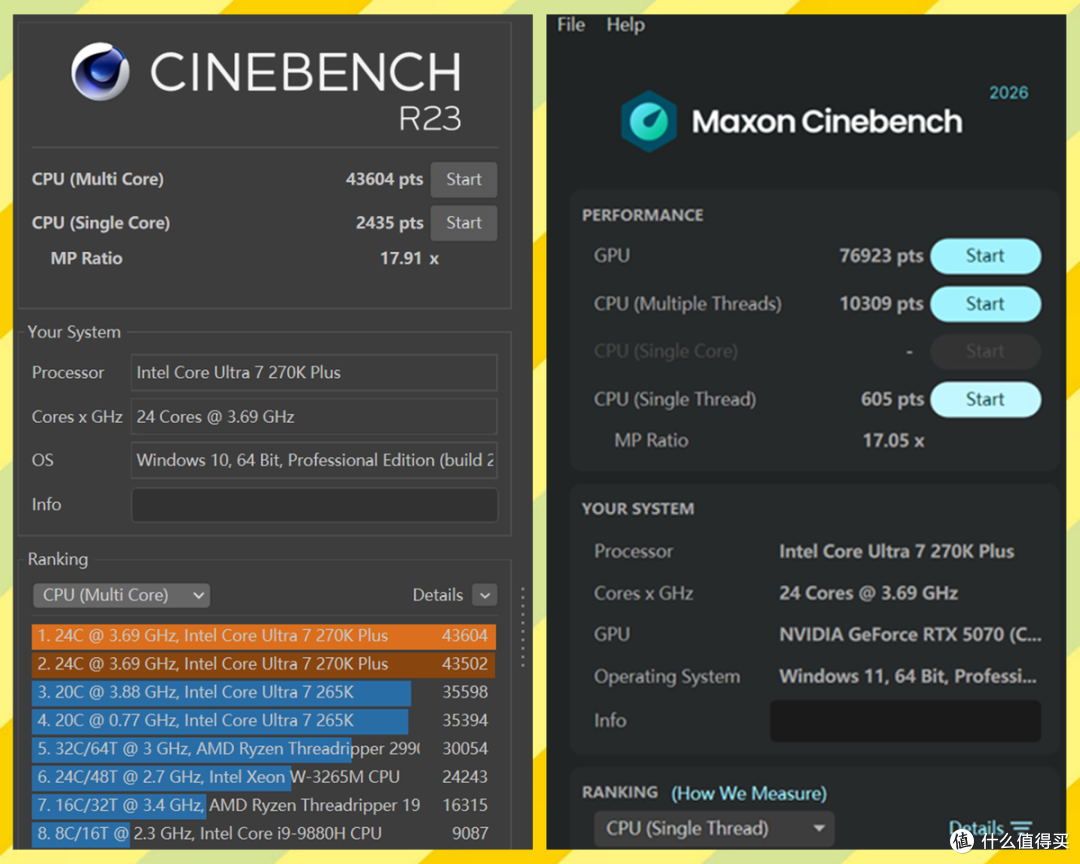Select the Xeon W-3265M ranking row
This screenshot has height=864, width=1080.
click(263, 777)
